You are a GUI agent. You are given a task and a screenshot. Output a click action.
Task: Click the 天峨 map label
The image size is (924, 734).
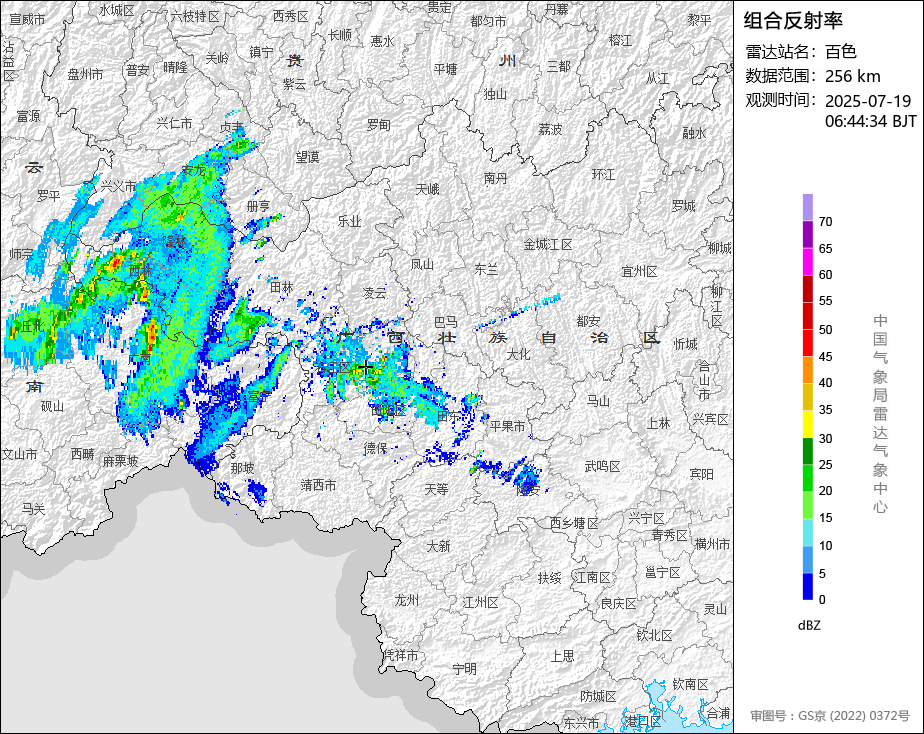coord(427,189)
